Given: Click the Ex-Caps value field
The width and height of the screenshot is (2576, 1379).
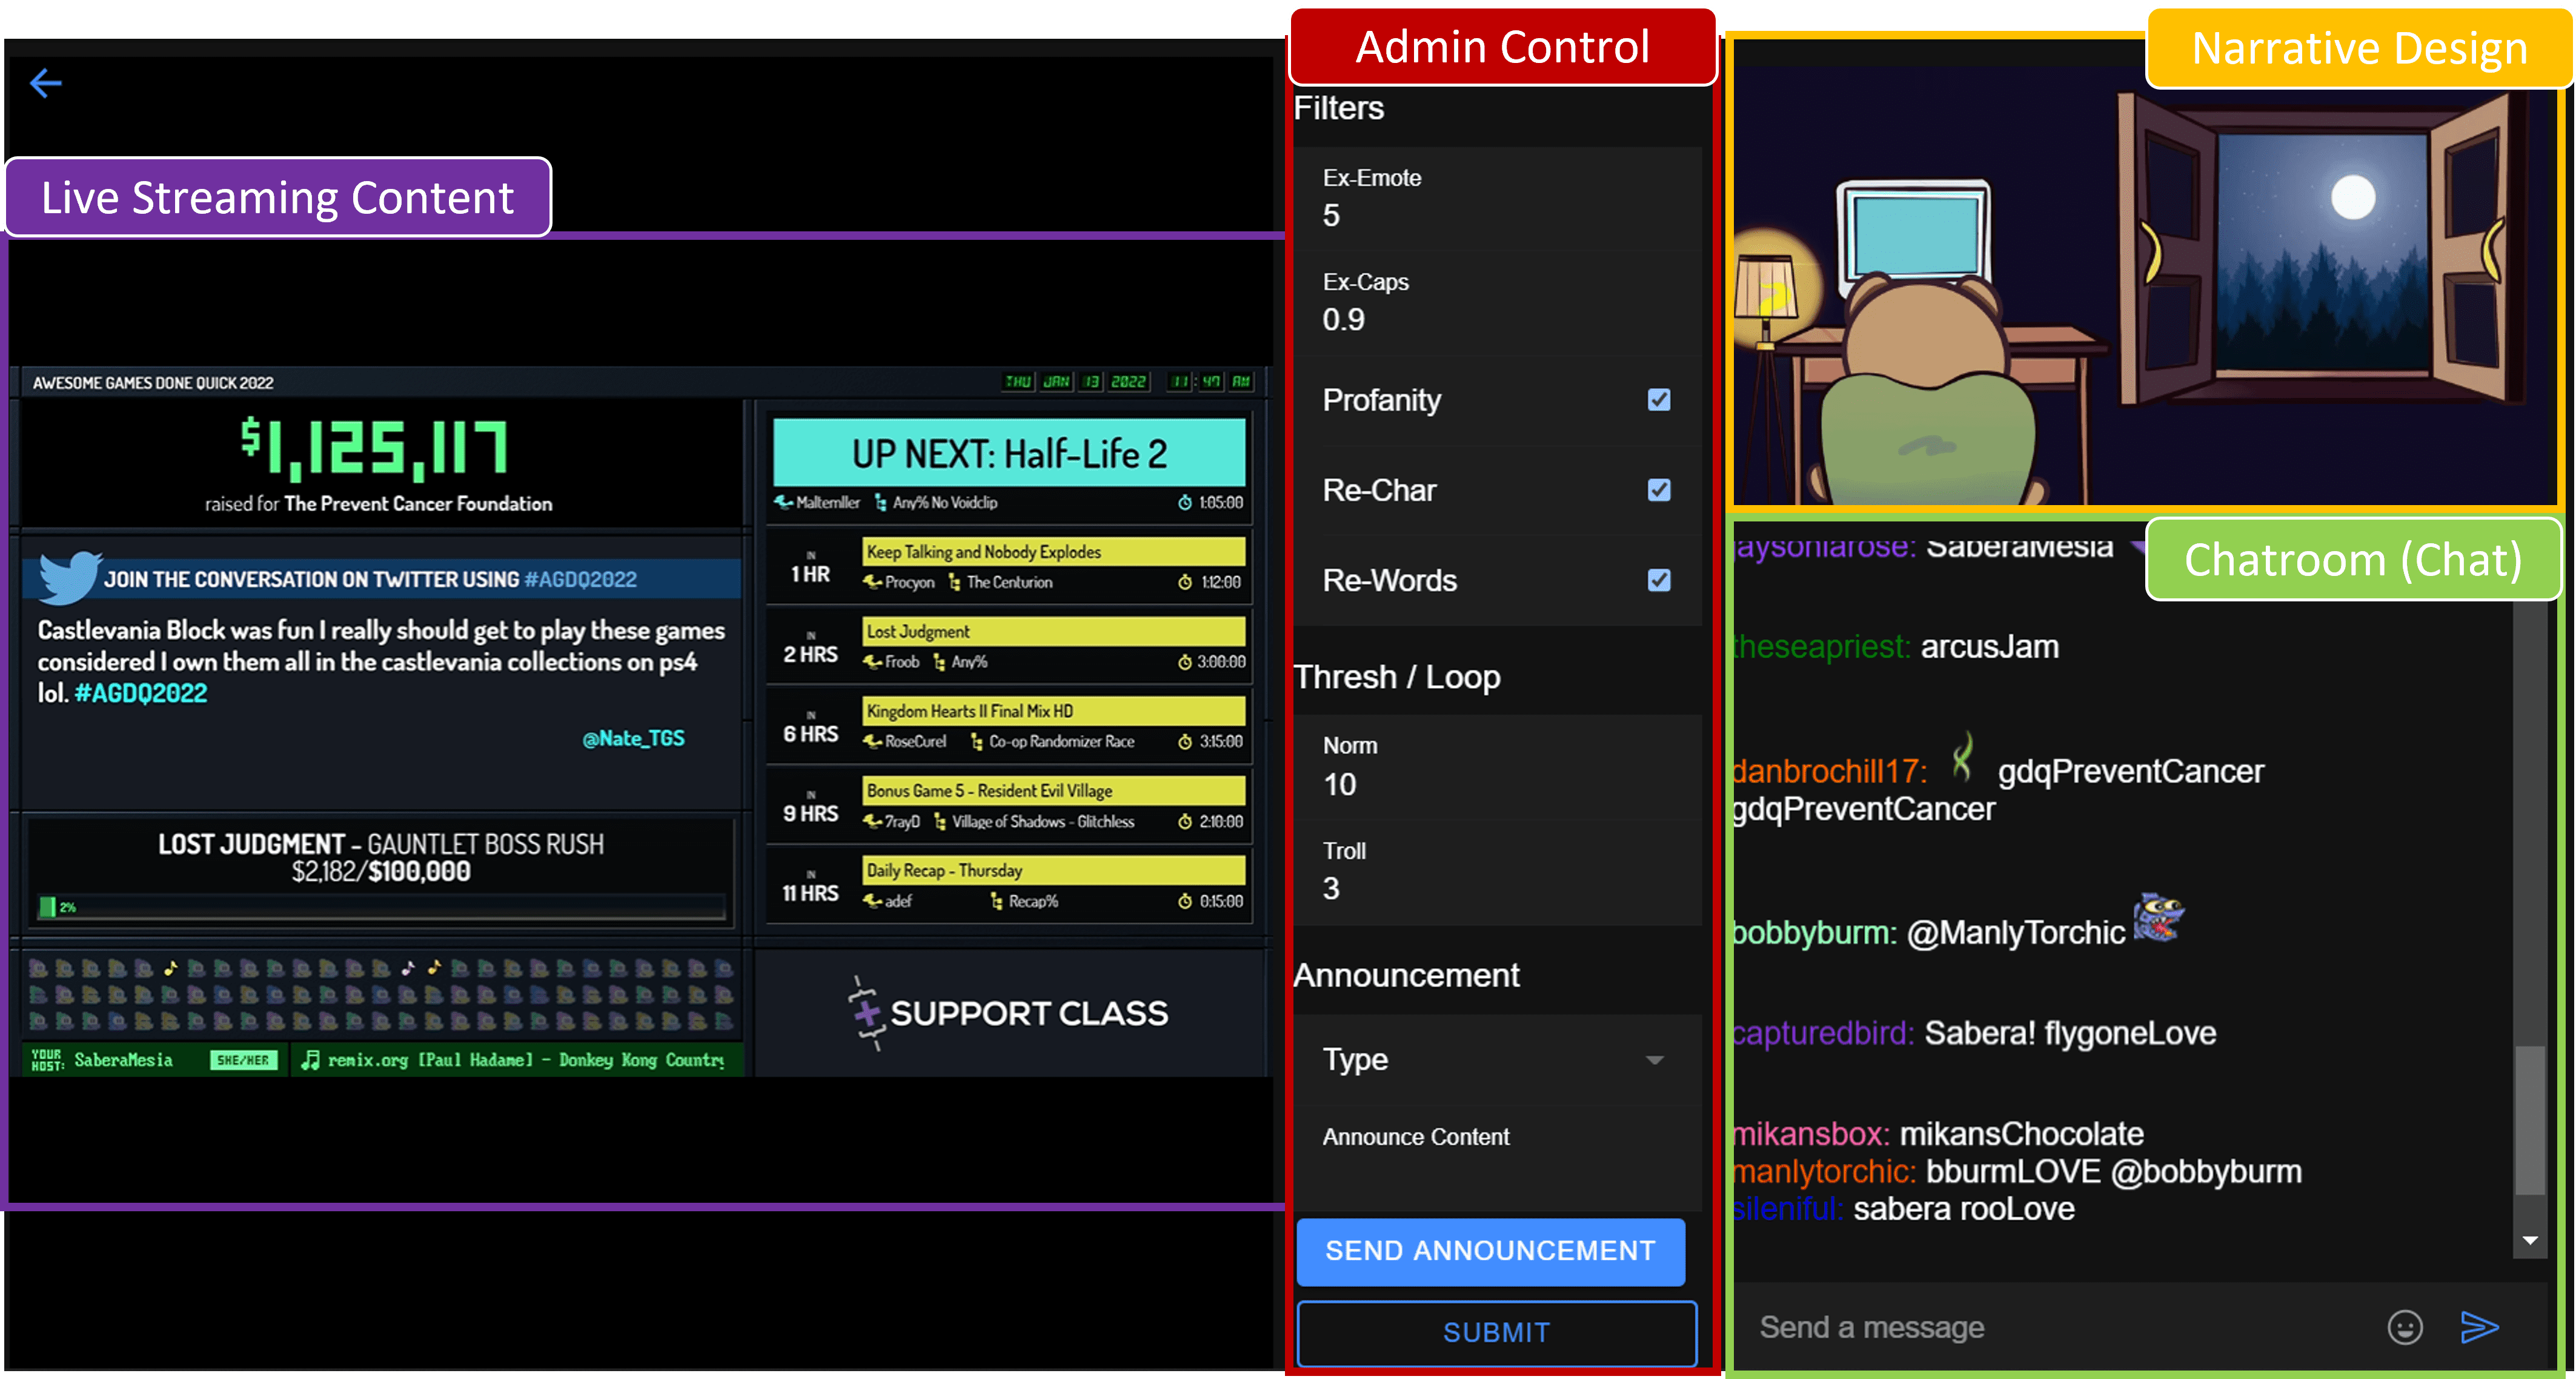Looking at the screenshot, I should pos(1497,302).
